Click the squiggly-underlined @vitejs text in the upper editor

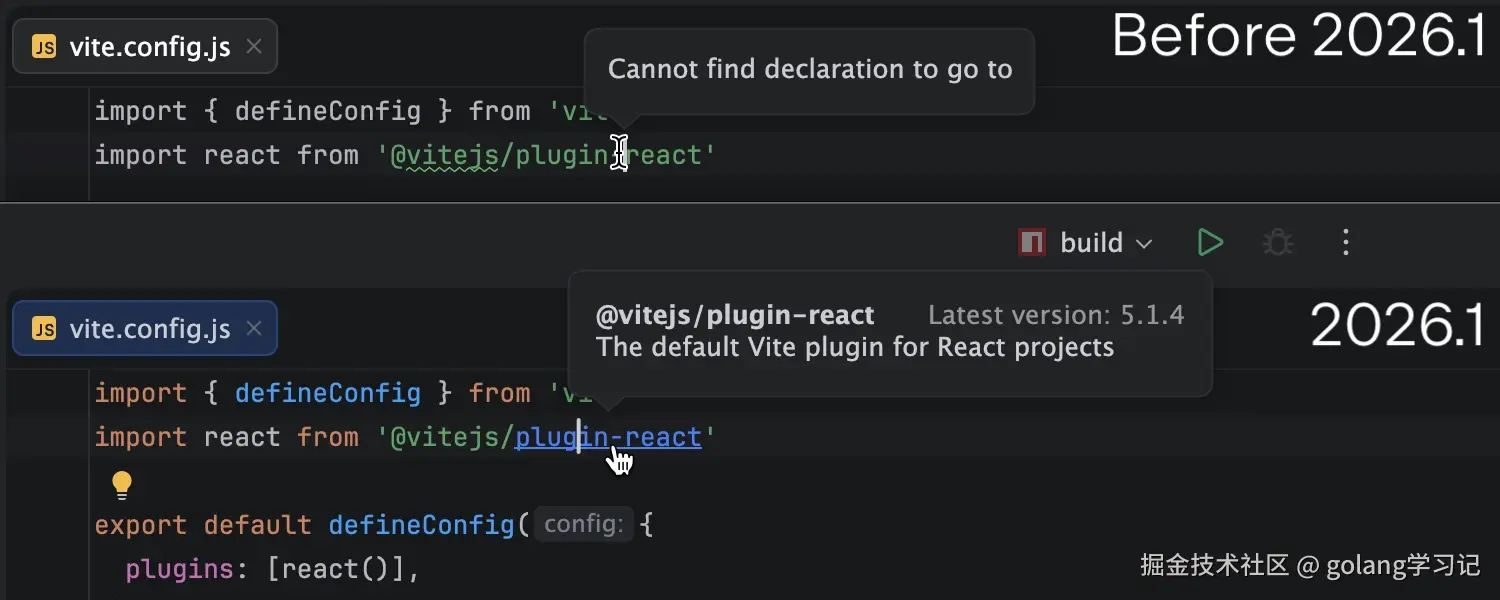coord(446,156)
